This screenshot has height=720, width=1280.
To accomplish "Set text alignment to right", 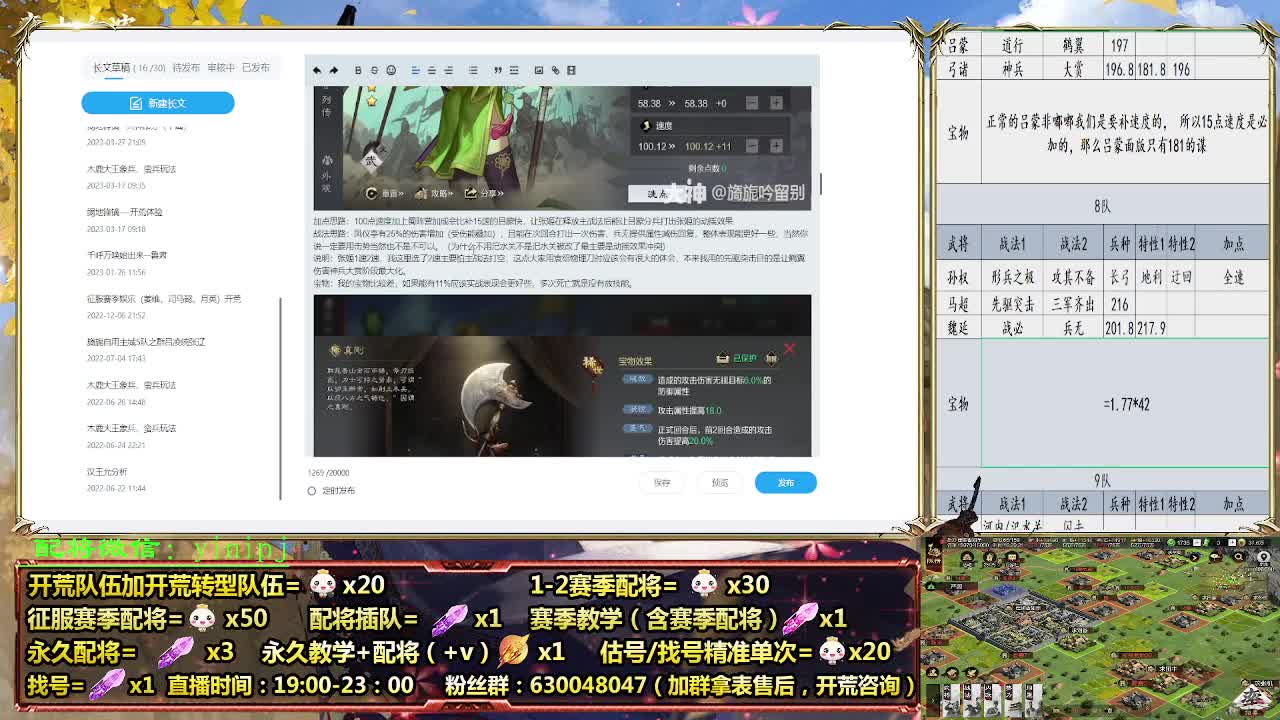I will (447, 70).
